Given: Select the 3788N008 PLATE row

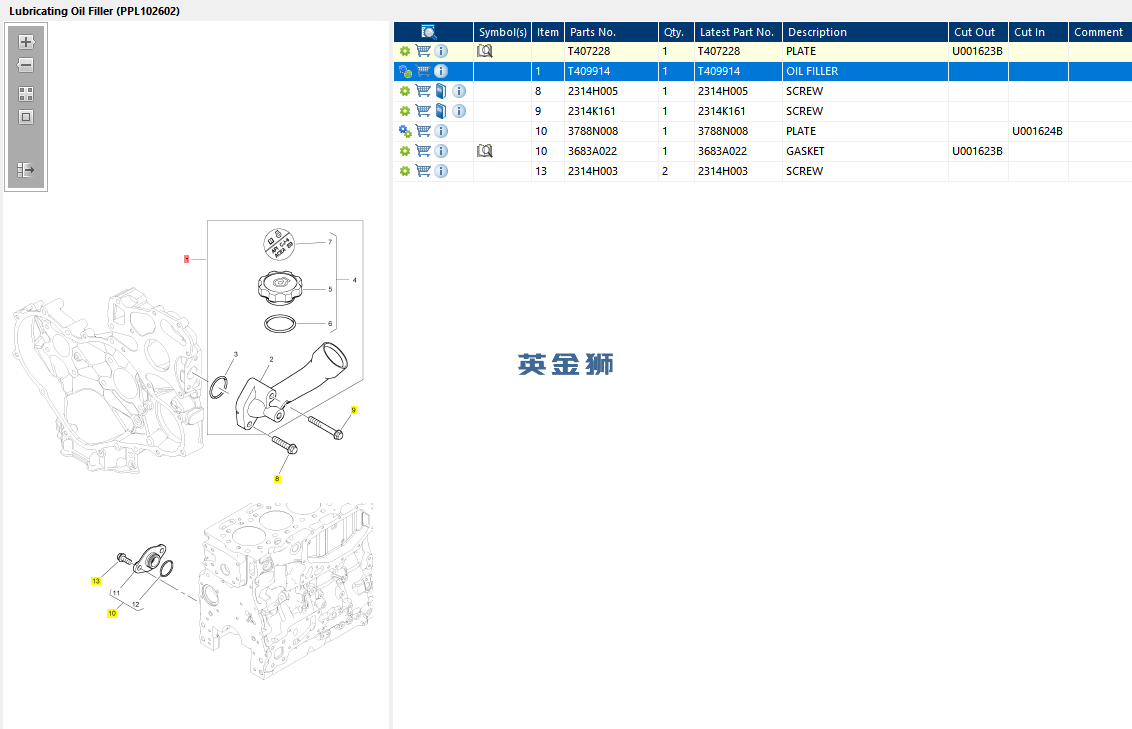Looking at the screenshot, I should (762, 131).
